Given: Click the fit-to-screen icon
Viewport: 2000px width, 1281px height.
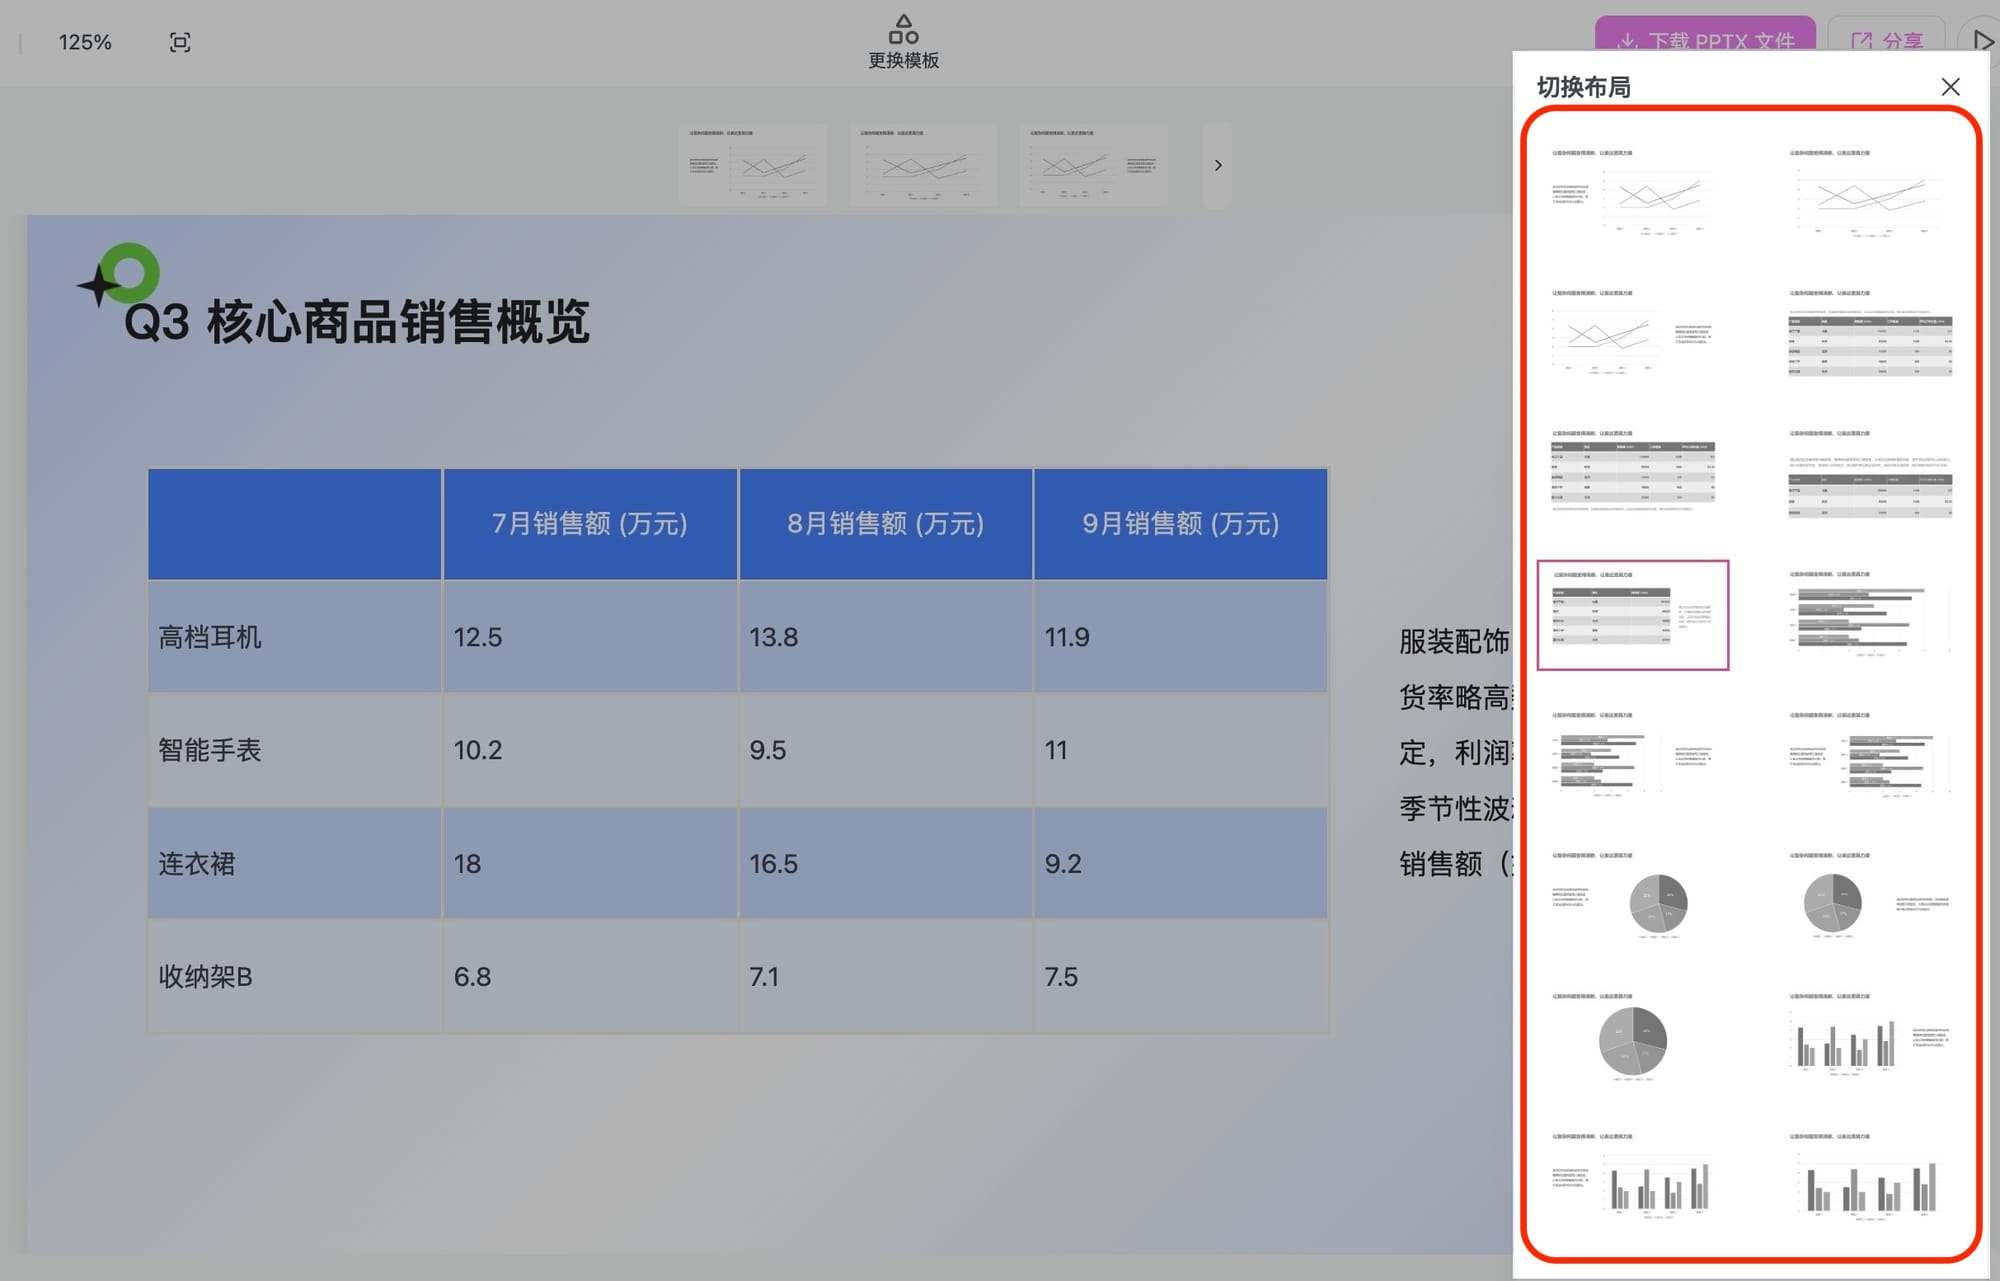Looking at the screenshot, I should point(180,42).
